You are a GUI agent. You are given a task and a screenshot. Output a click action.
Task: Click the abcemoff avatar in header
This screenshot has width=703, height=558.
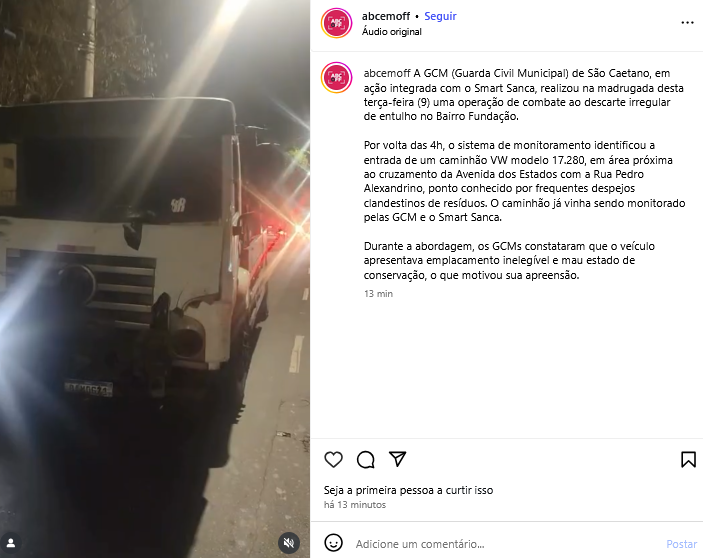[x=336, y=23]
